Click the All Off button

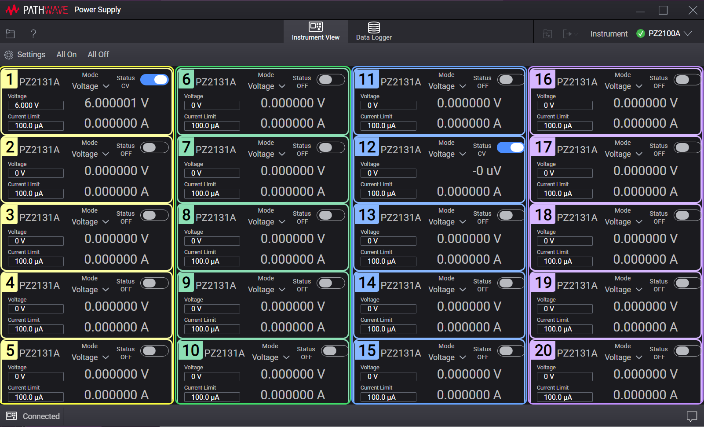[98, 54]
